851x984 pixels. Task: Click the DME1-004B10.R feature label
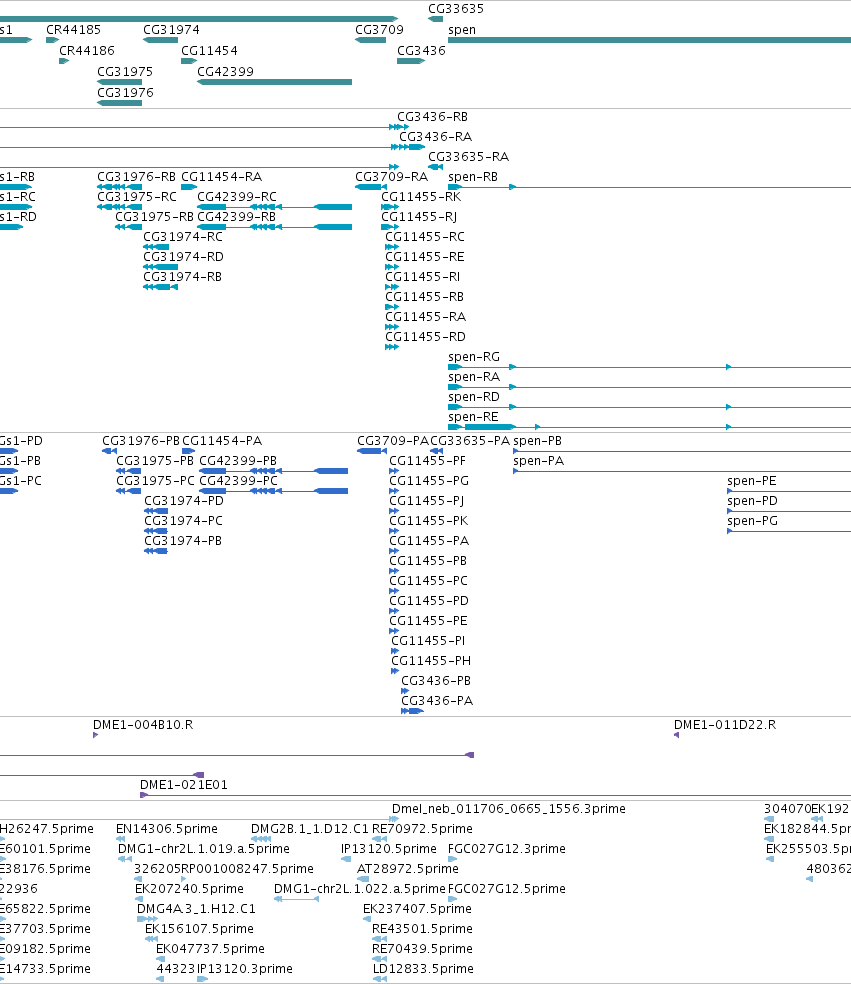tap(143, 725)
